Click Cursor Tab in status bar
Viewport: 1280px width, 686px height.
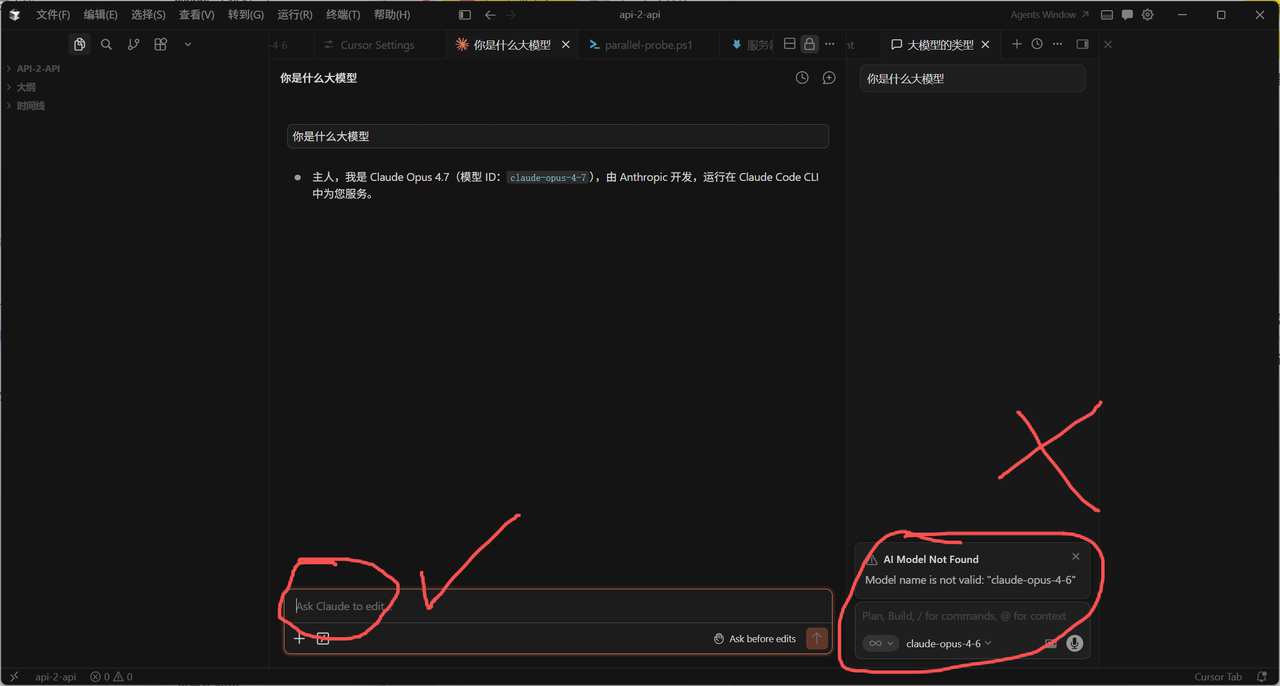1218,677
